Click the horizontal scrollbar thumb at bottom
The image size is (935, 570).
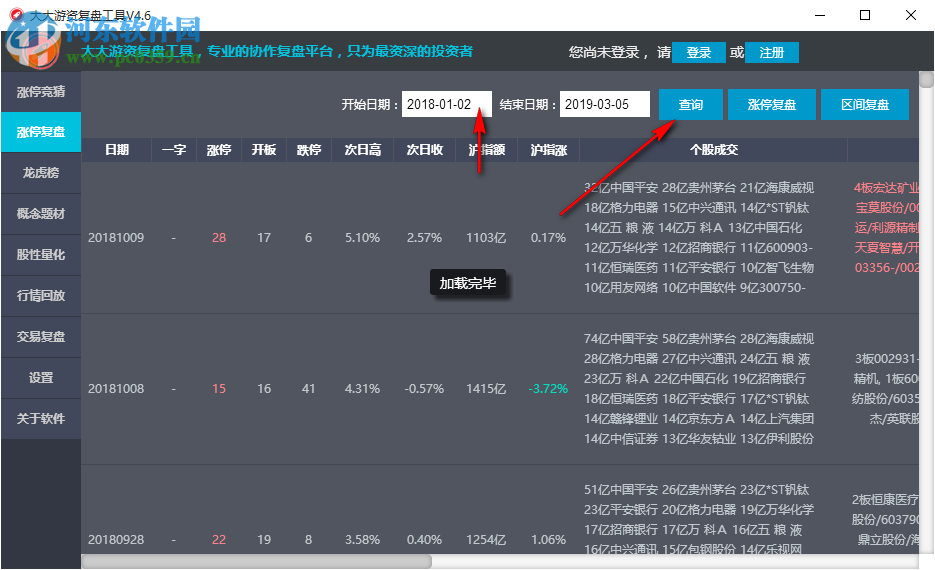256,561
